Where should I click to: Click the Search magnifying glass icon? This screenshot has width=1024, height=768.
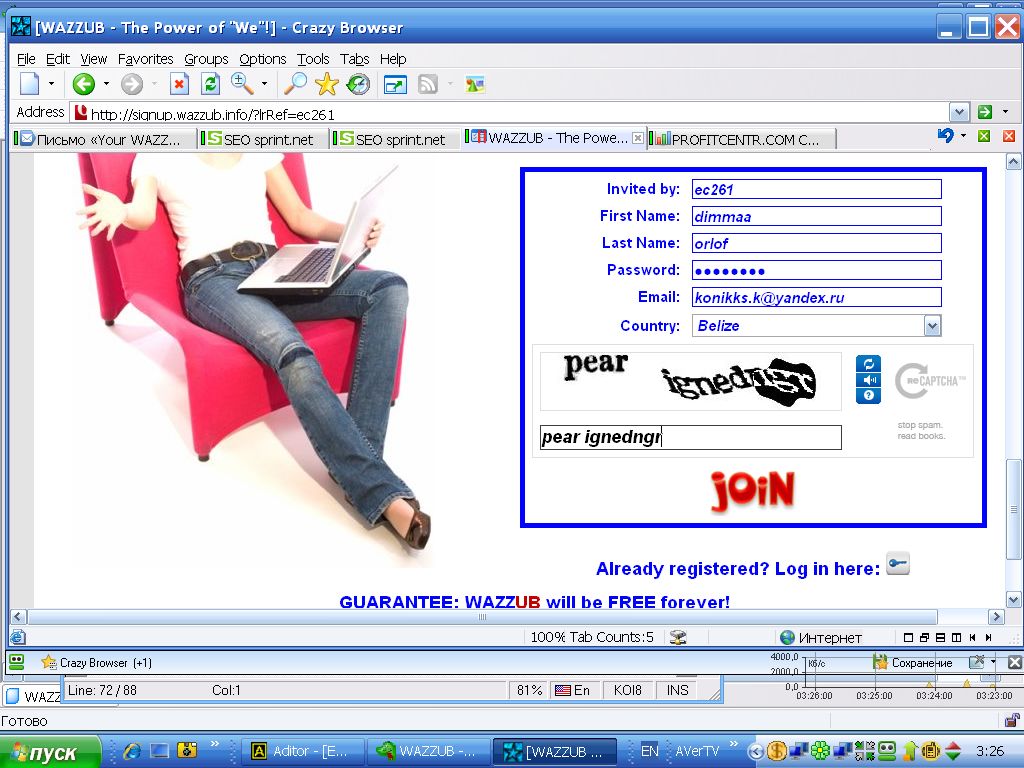pyautogui.click(x=295, y=84)
